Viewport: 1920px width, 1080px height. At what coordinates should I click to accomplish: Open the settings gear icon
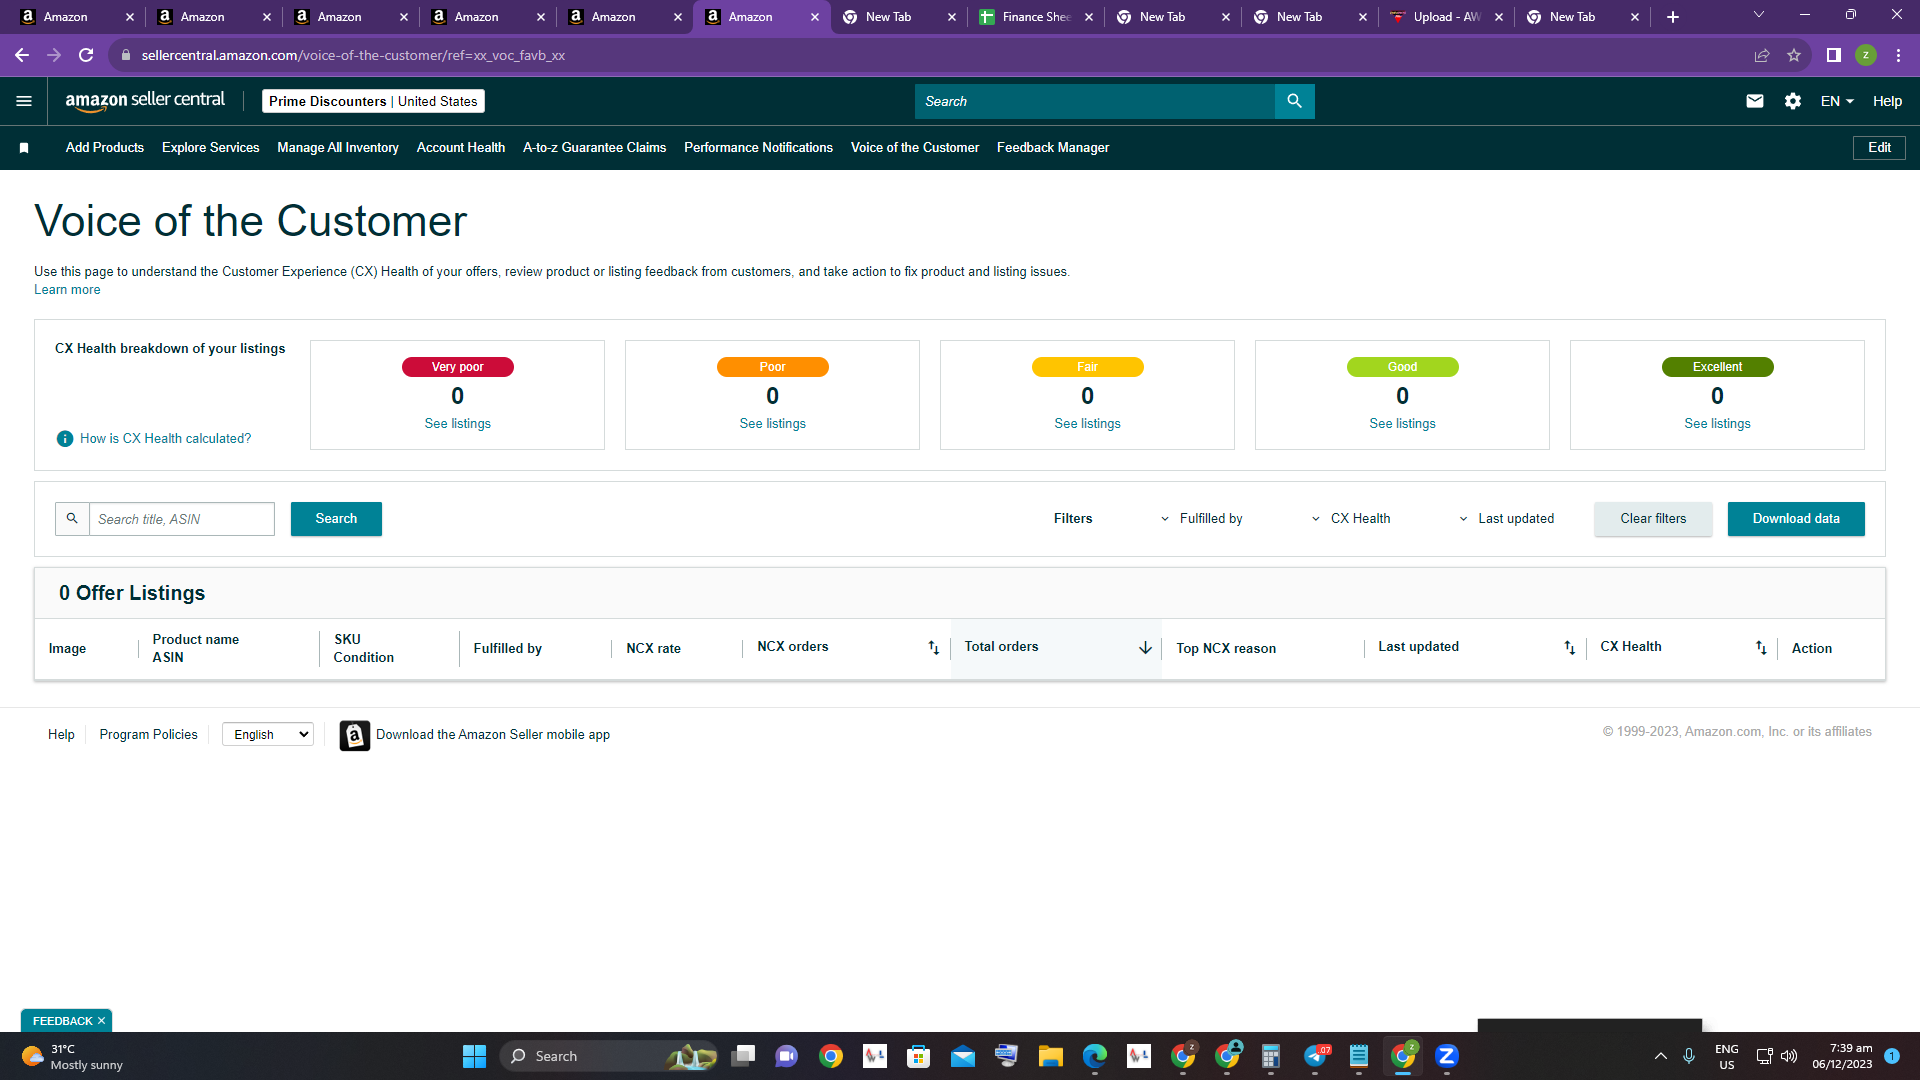(1793, 101)
